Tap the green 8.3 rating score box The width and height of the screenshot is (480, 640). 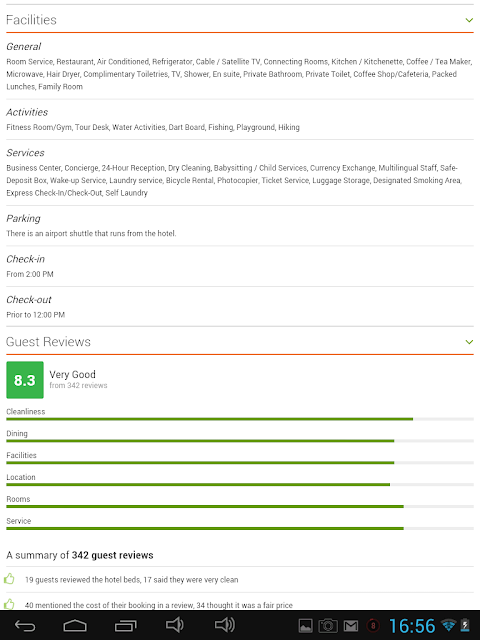click(x=25, y=380)
